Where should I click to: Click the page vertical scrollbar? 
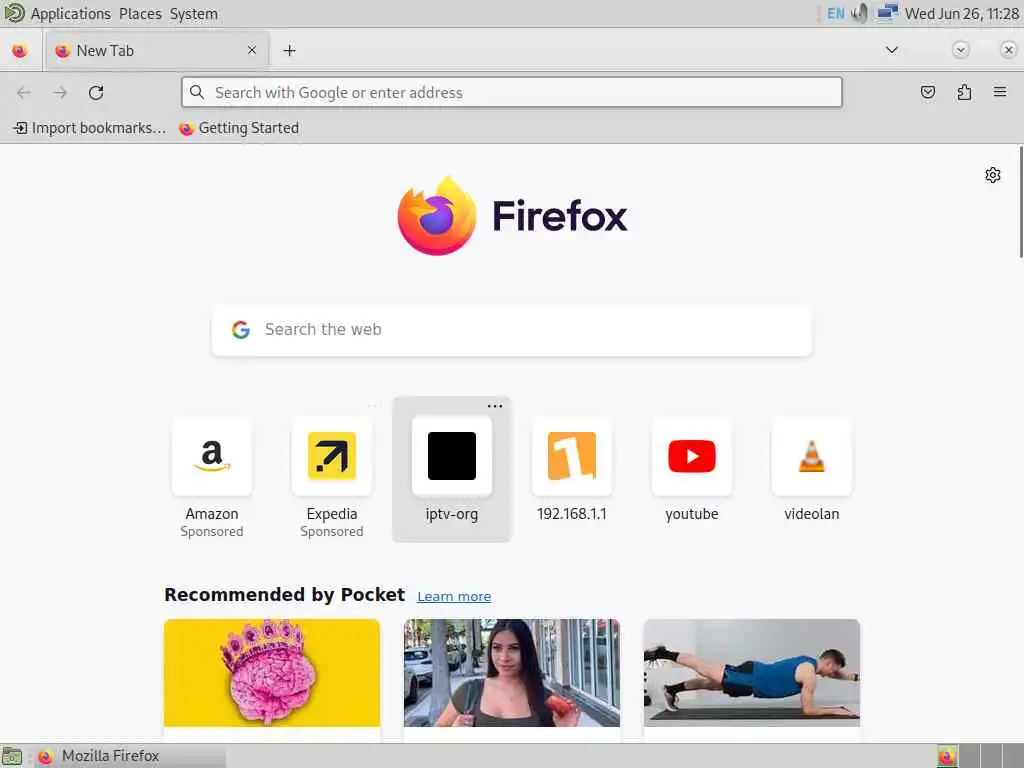pyautogui.click(x=1021, y=202)
